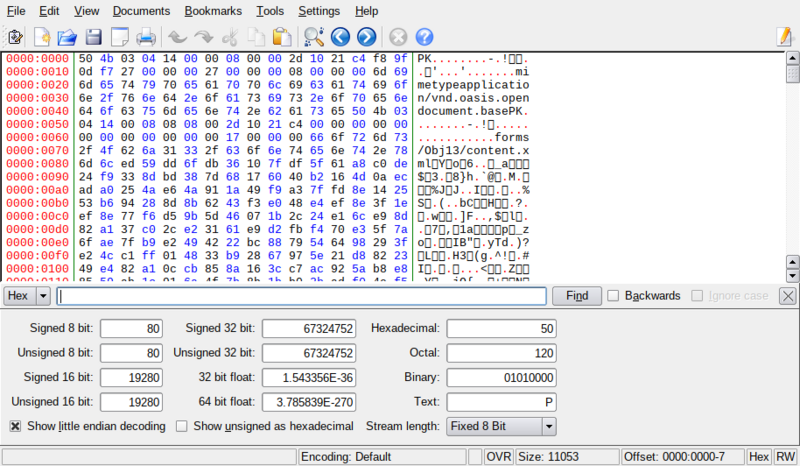Click the search text input field
Image resolution: width=800 pixels, height=466 pixels.
302,296
